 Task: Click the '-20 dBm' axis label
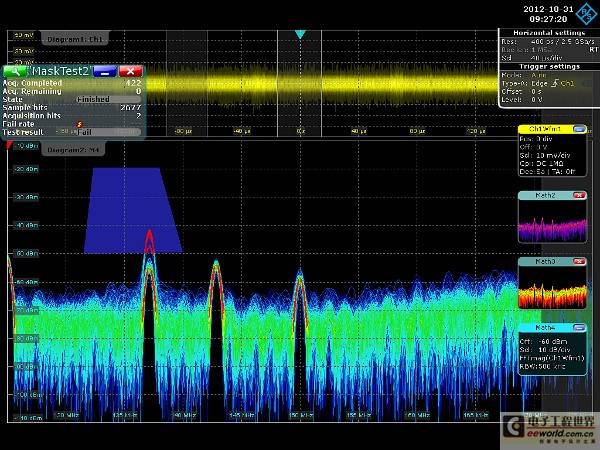(x=26, y=169)
